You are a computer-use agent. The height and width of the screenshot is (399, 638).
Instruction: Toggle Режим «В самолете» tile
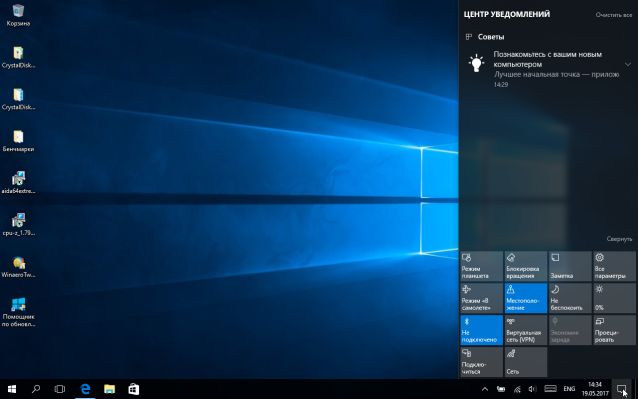481,298
